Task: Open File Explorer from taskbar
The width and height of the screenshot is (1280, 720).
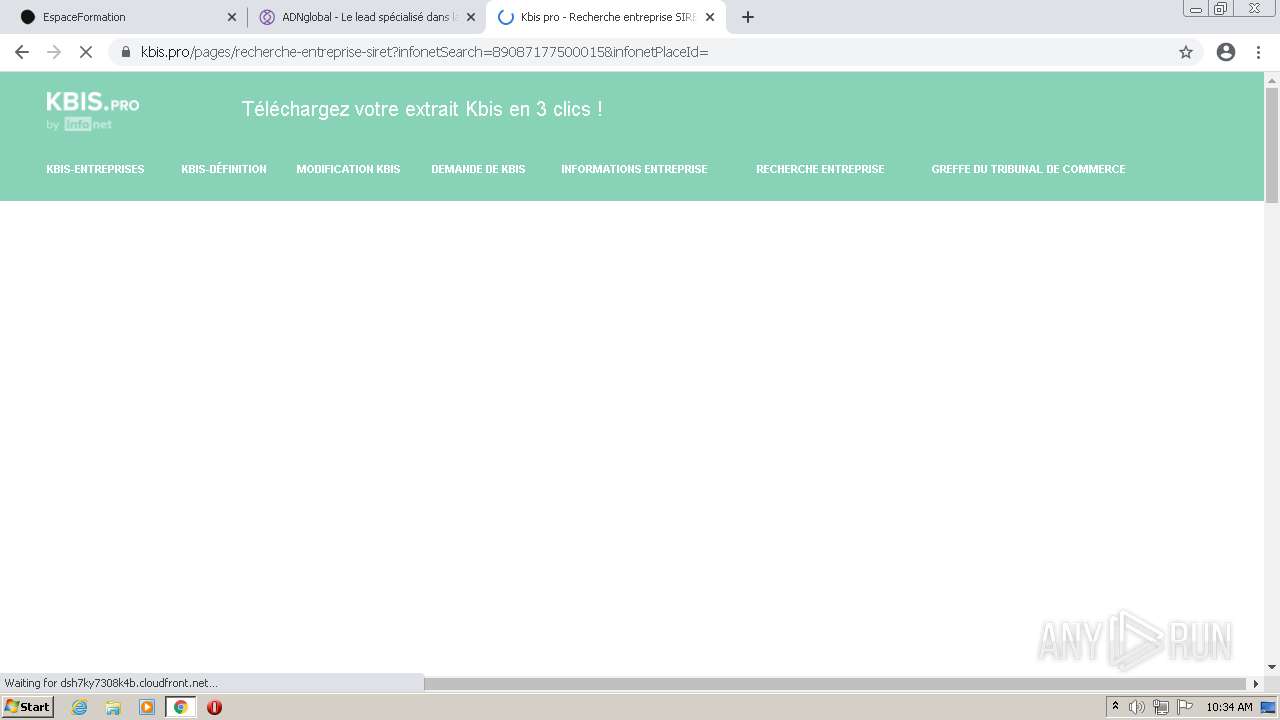Action: [113, 707]
